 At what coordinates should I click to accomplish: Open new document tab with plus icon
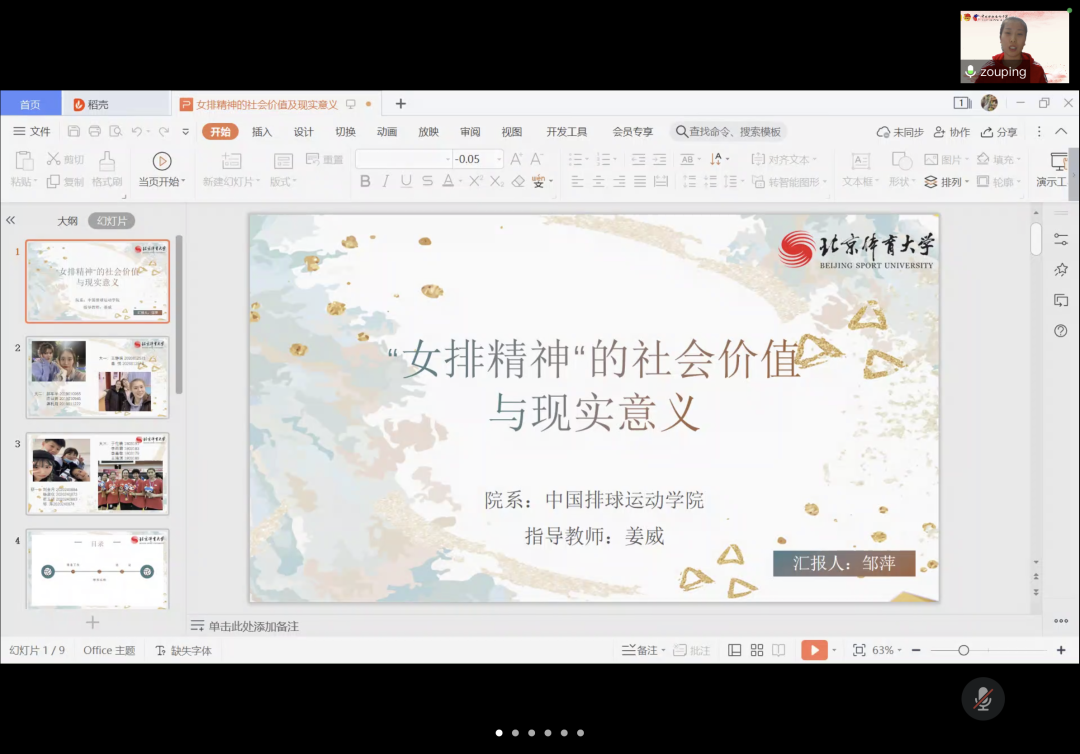(x=400, y=104)
